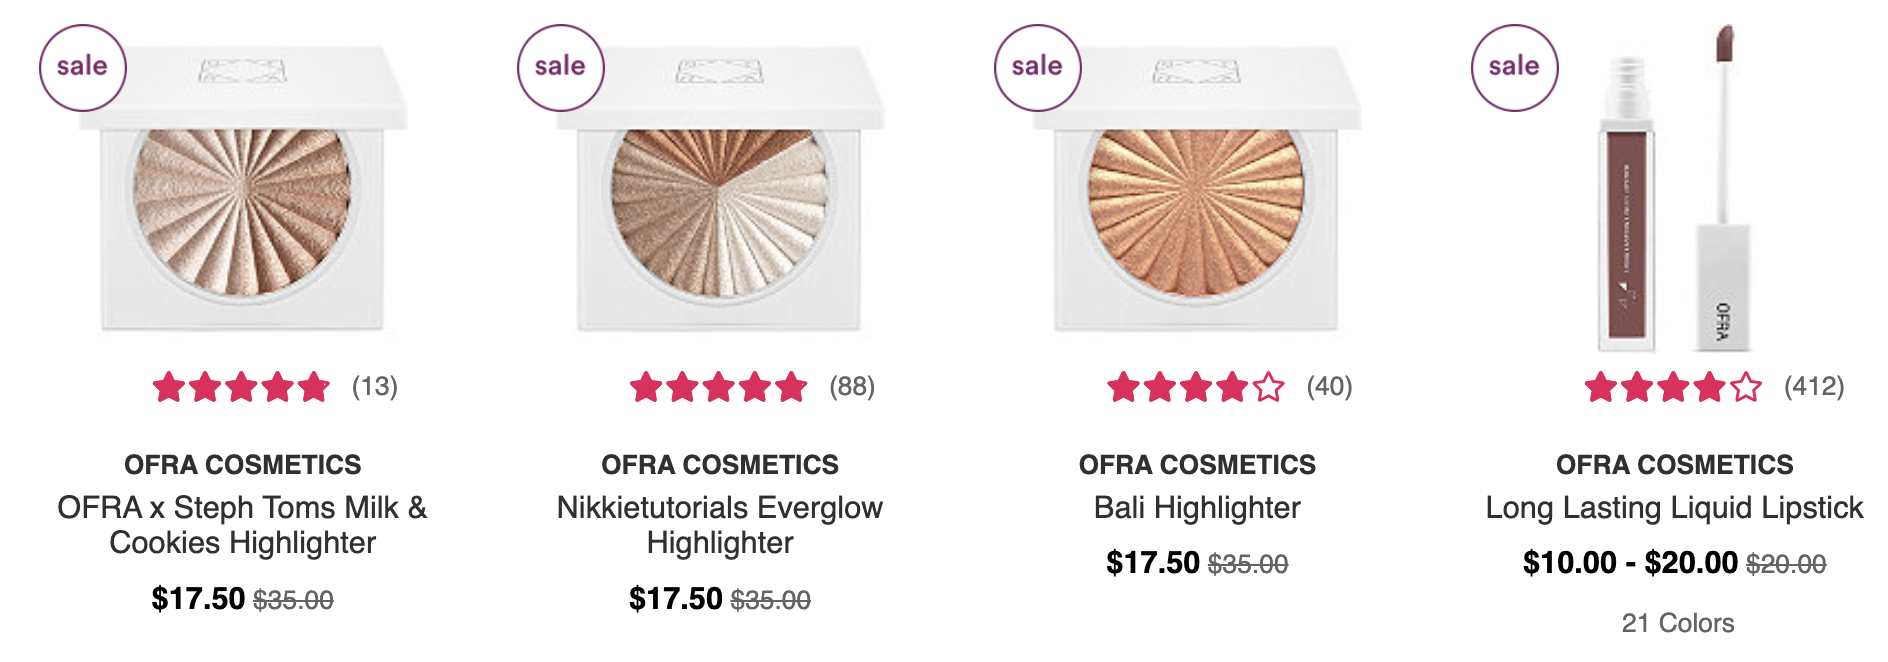The height and width of the screenshot is (662, 1888).
Task: Click the sale badge on Nikkietutorials Everglow Highlighter
Action: [560, 67]
